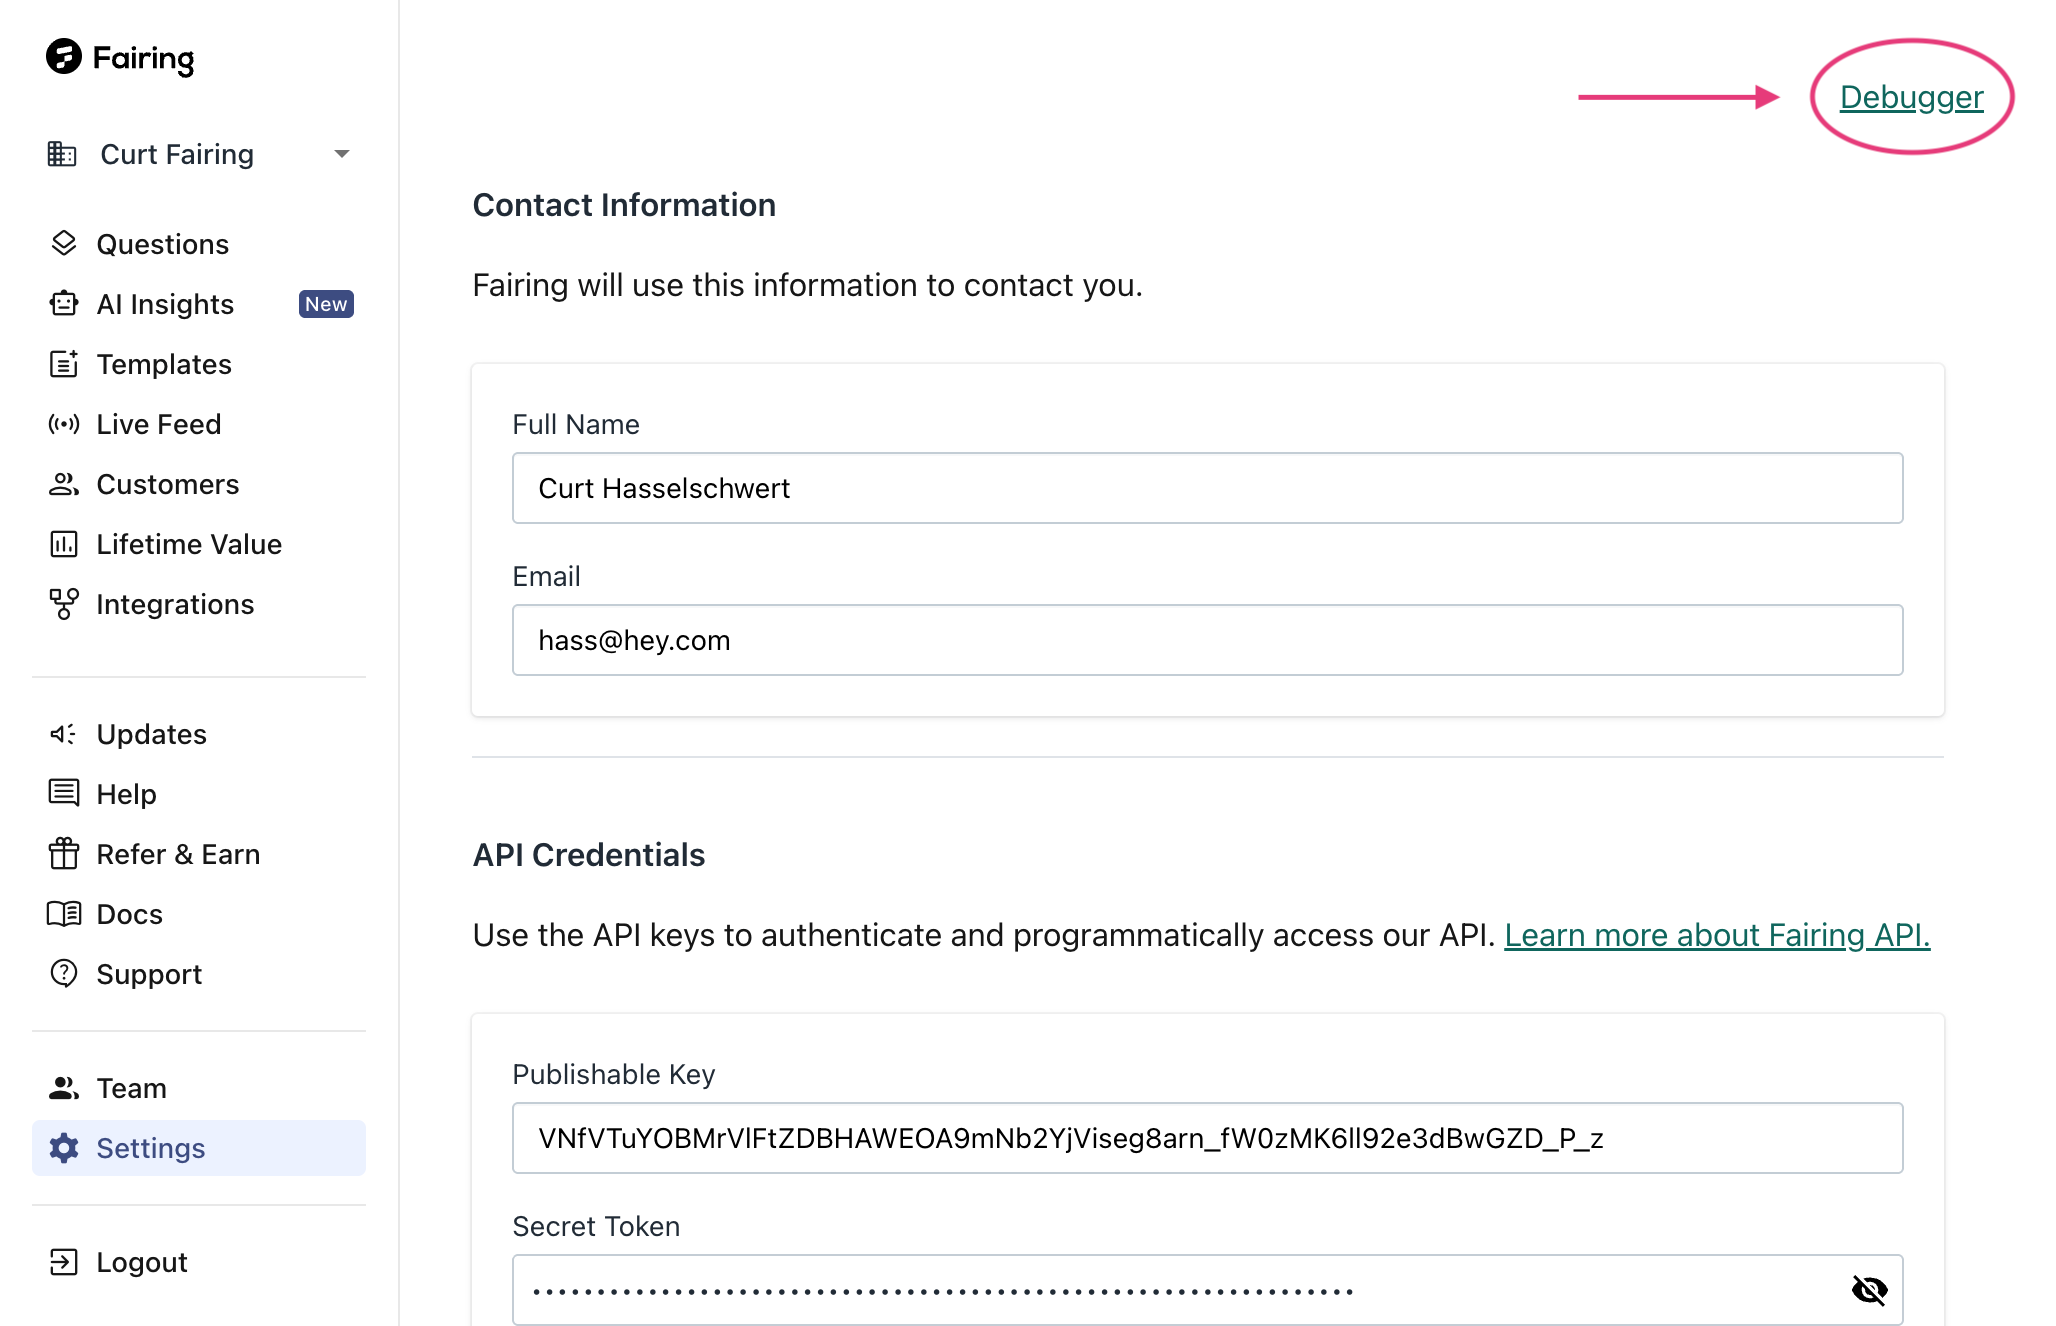The width and height of the screenshot is (2056, 1326).
Task: Go to the Team page
Action: (131, 1088)
